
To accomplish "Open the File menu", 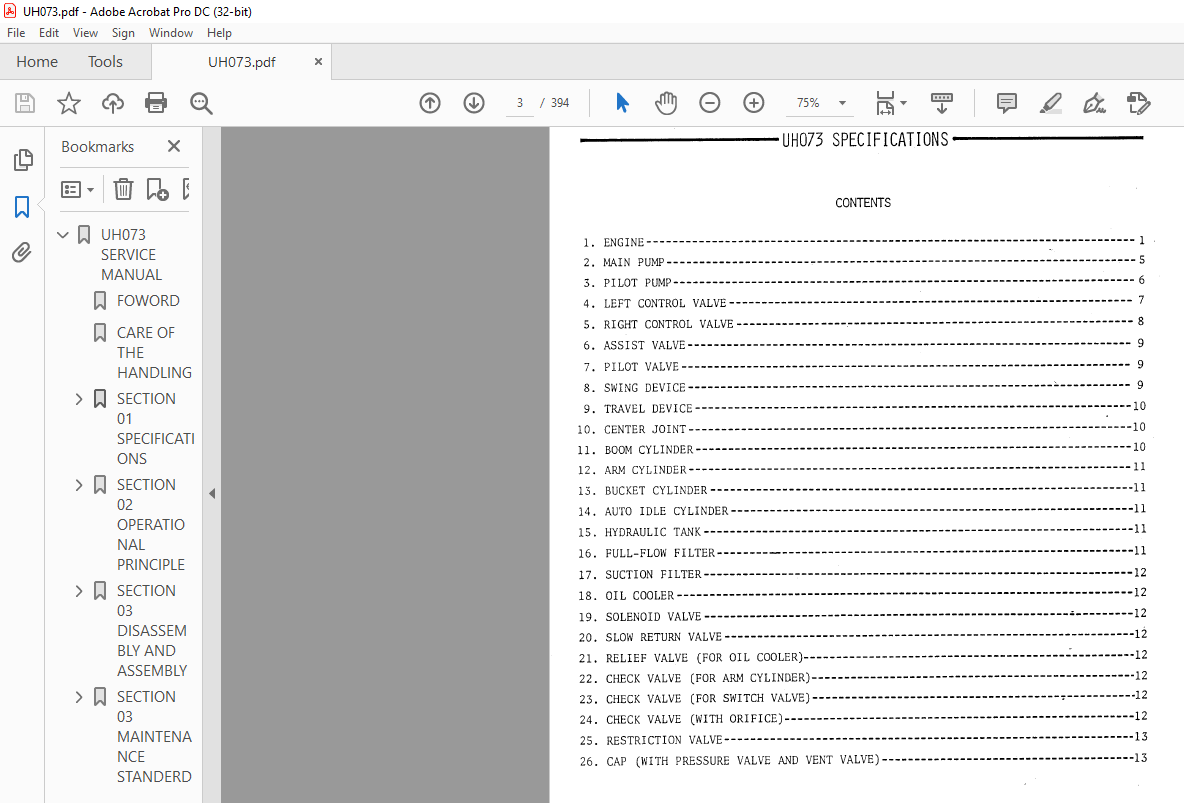I will point(16,32).
